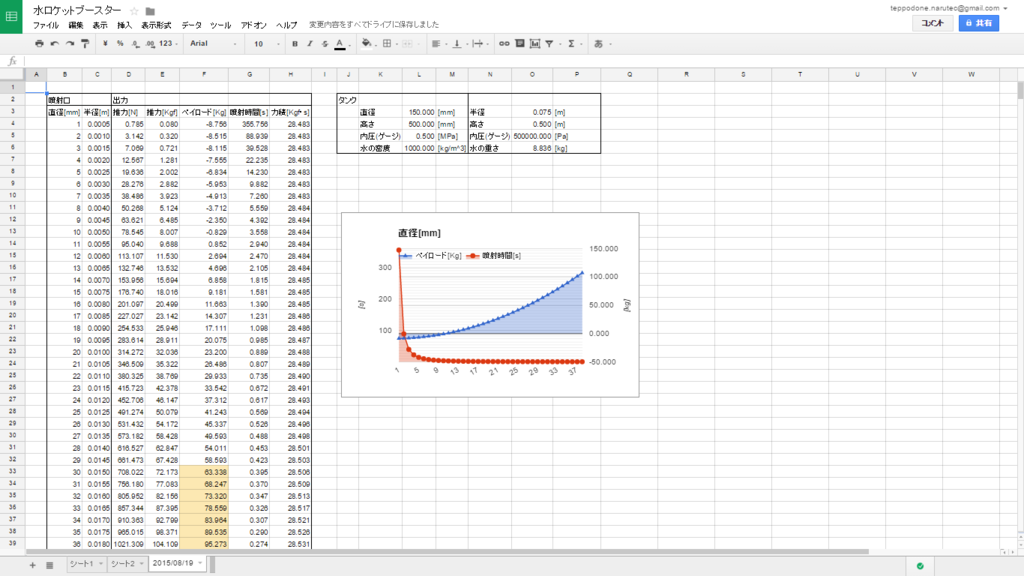This screenshot has width=1024, height=576.
Task: Open the 123 number format dropdown
Action: (168, 44)
